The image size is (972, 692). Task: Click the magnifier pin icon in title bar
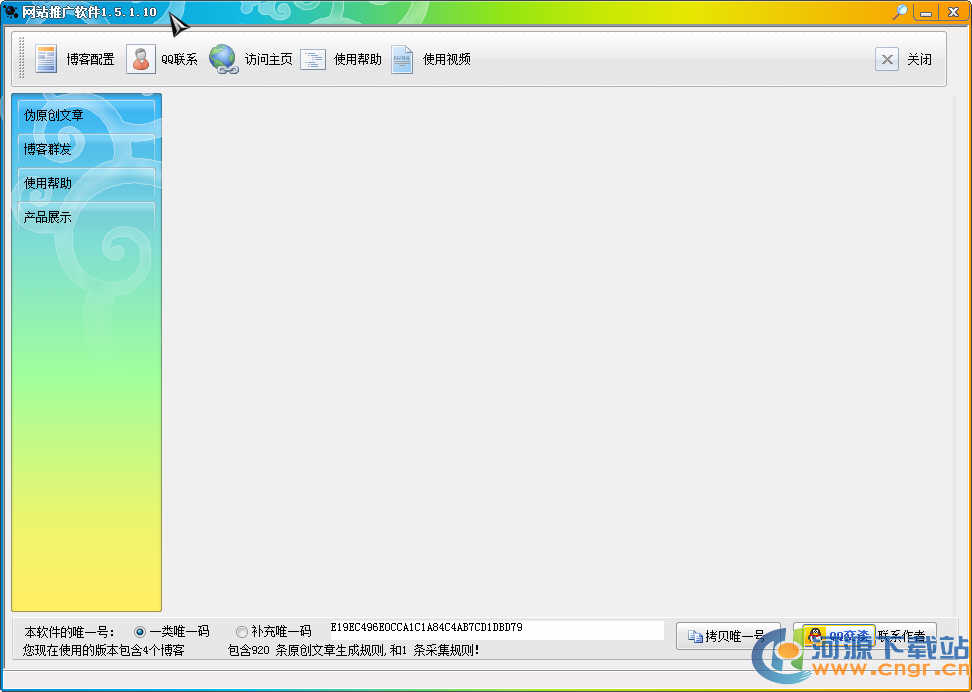900,12
